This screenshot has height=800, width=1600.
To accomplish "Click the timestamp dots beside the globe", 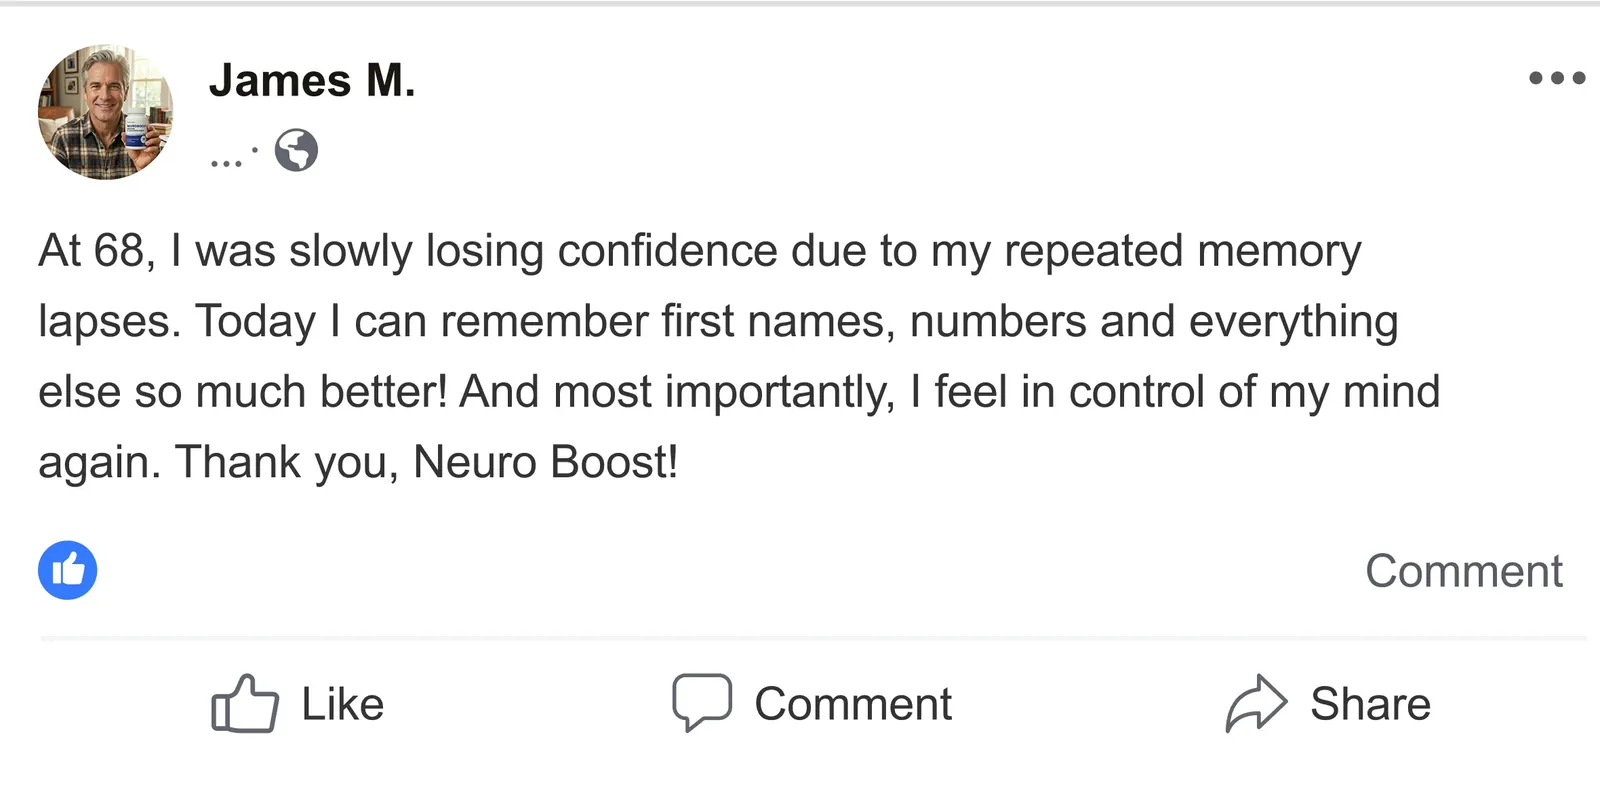I will click(233, 159).
